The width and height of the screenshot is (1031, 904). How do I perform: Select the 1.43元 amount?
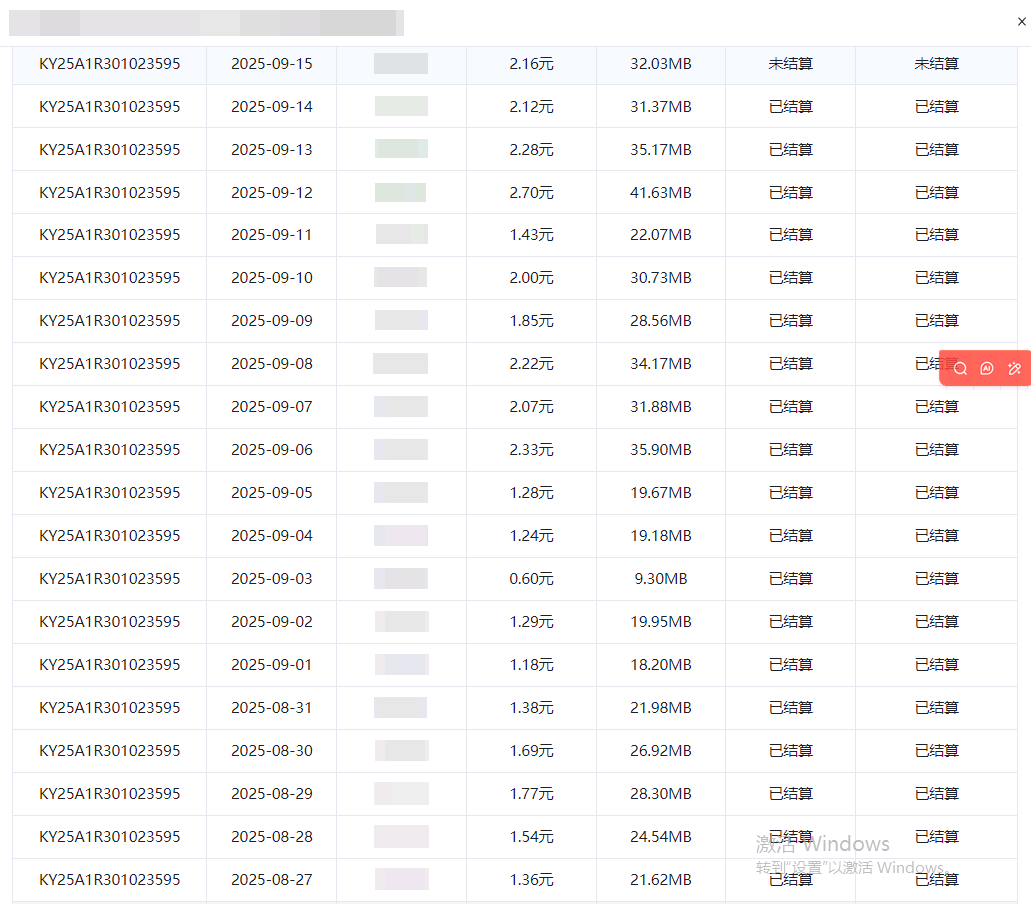click(x=531, y=235)
